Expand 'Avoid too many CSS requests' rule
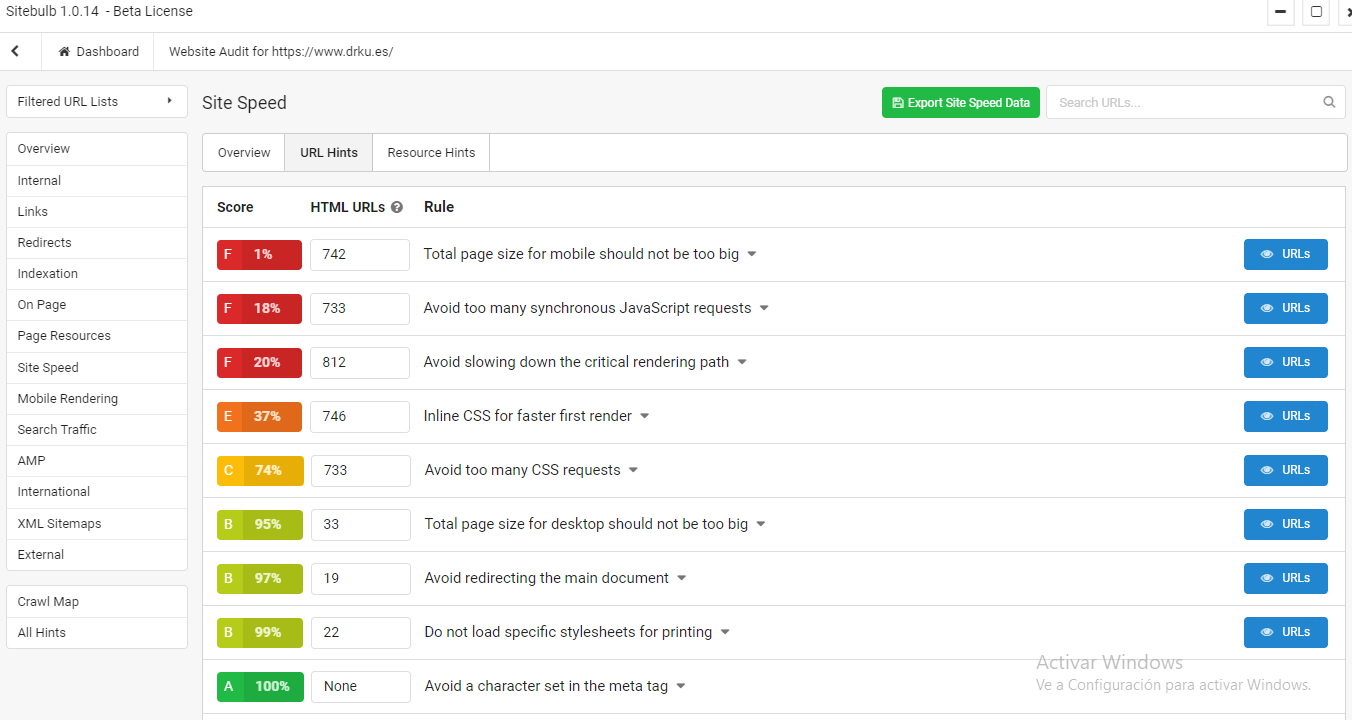 click(633, 470)
